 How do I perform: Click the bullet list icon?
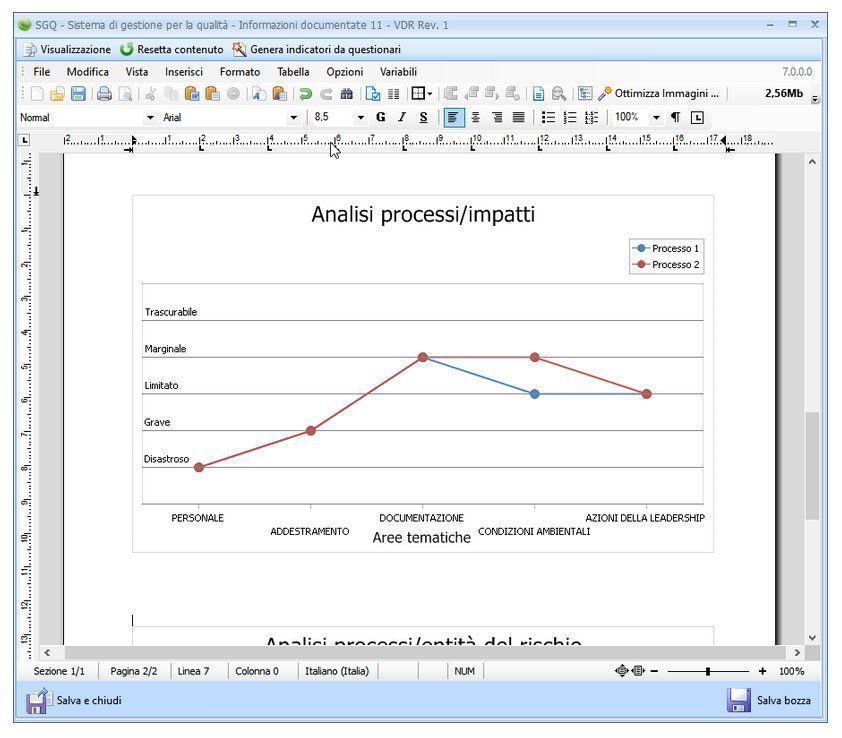pyautogui.click(x=548, y=117)
